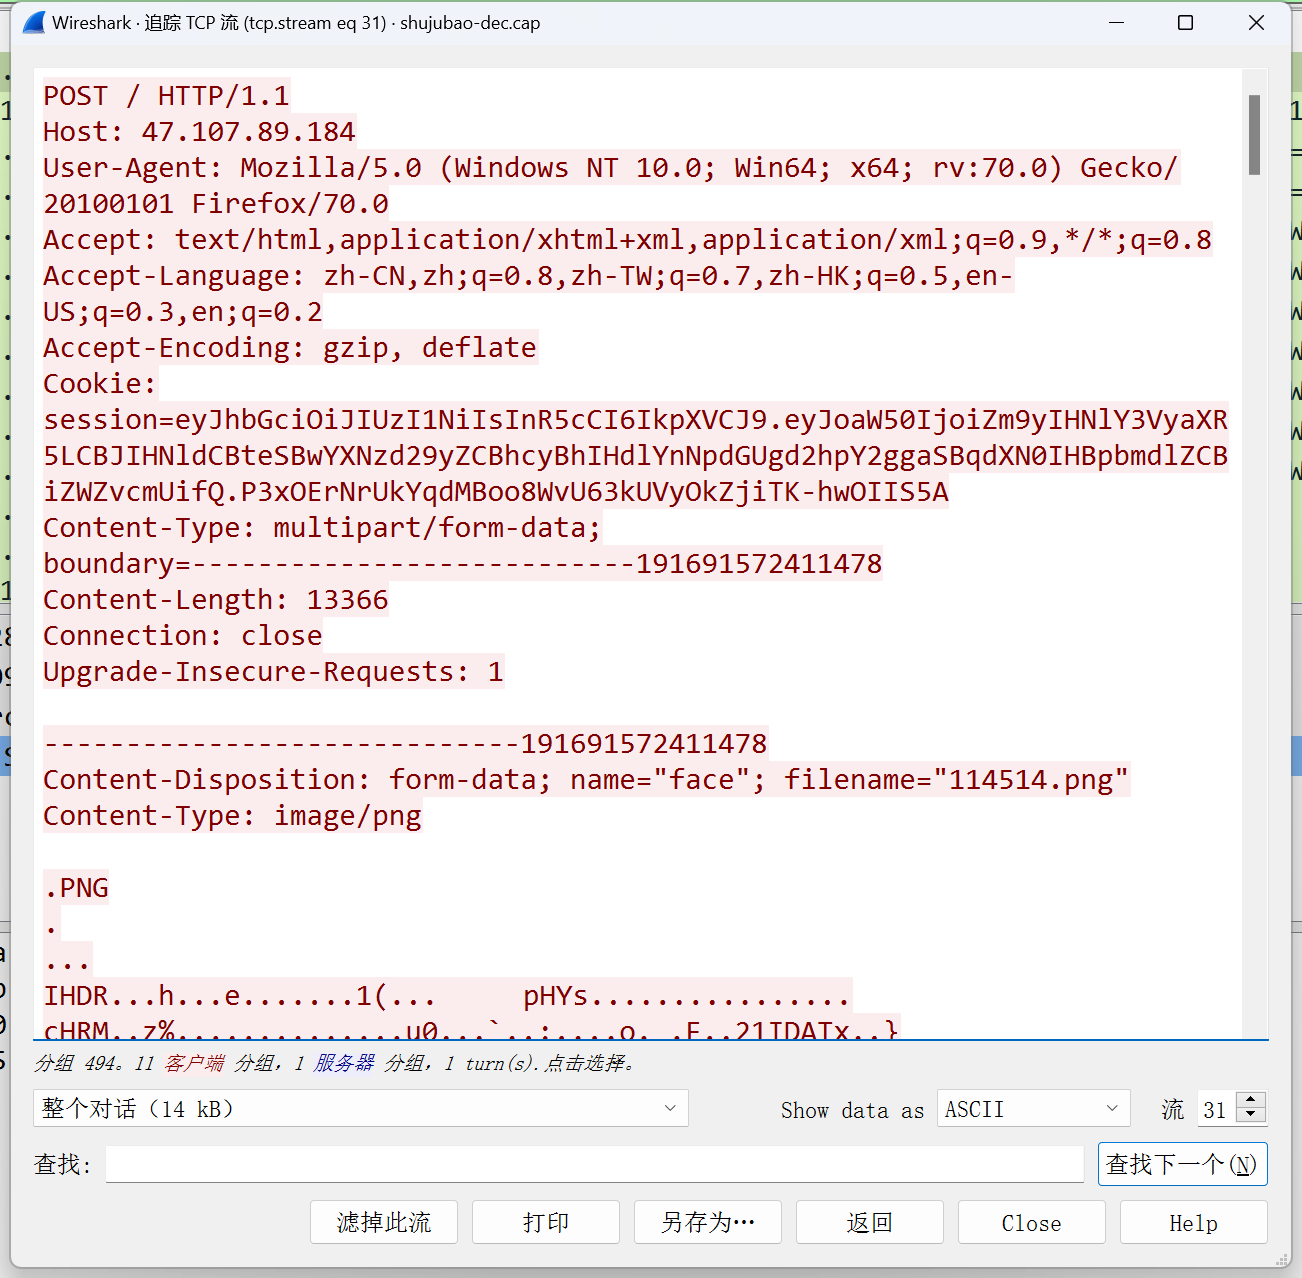This screenshot has height=1278, width=1302.
Task: Open the 整个对话 (14 kB) dropdown
Action: tap(361, 1108)
